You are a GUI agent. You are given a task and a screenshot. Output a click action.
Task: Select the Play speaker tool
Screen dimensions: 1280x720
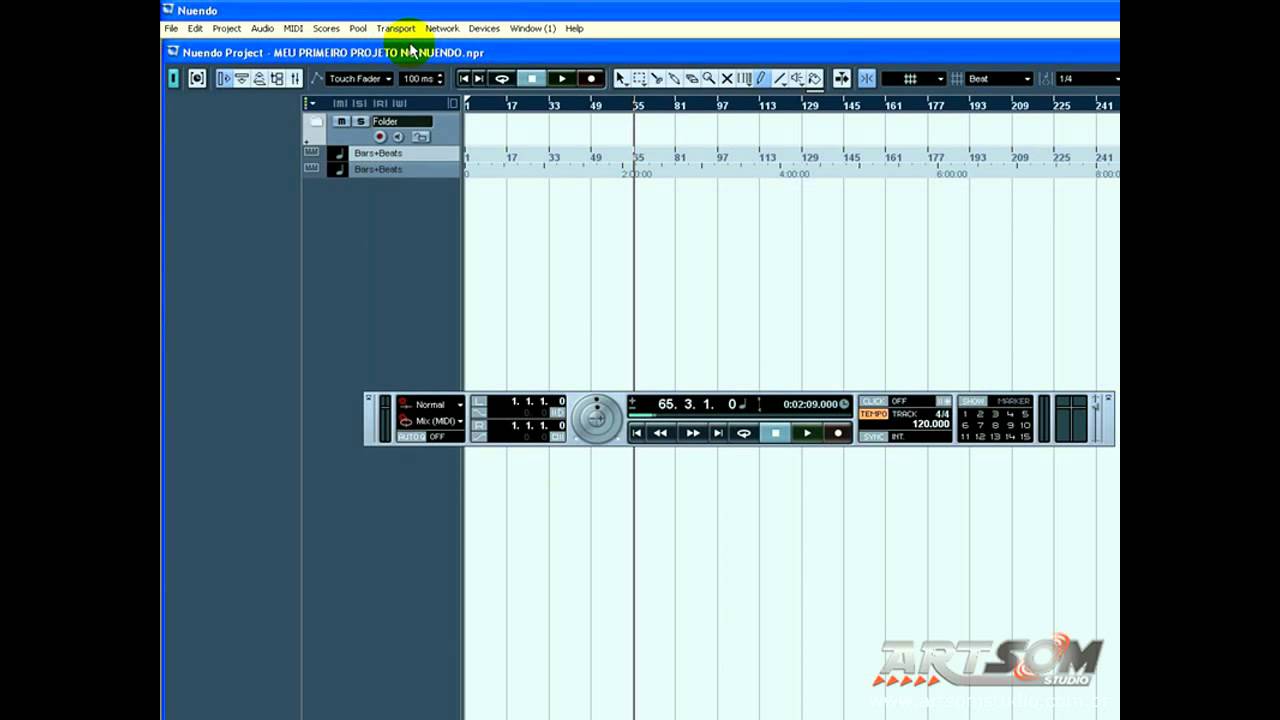point(797,78)
